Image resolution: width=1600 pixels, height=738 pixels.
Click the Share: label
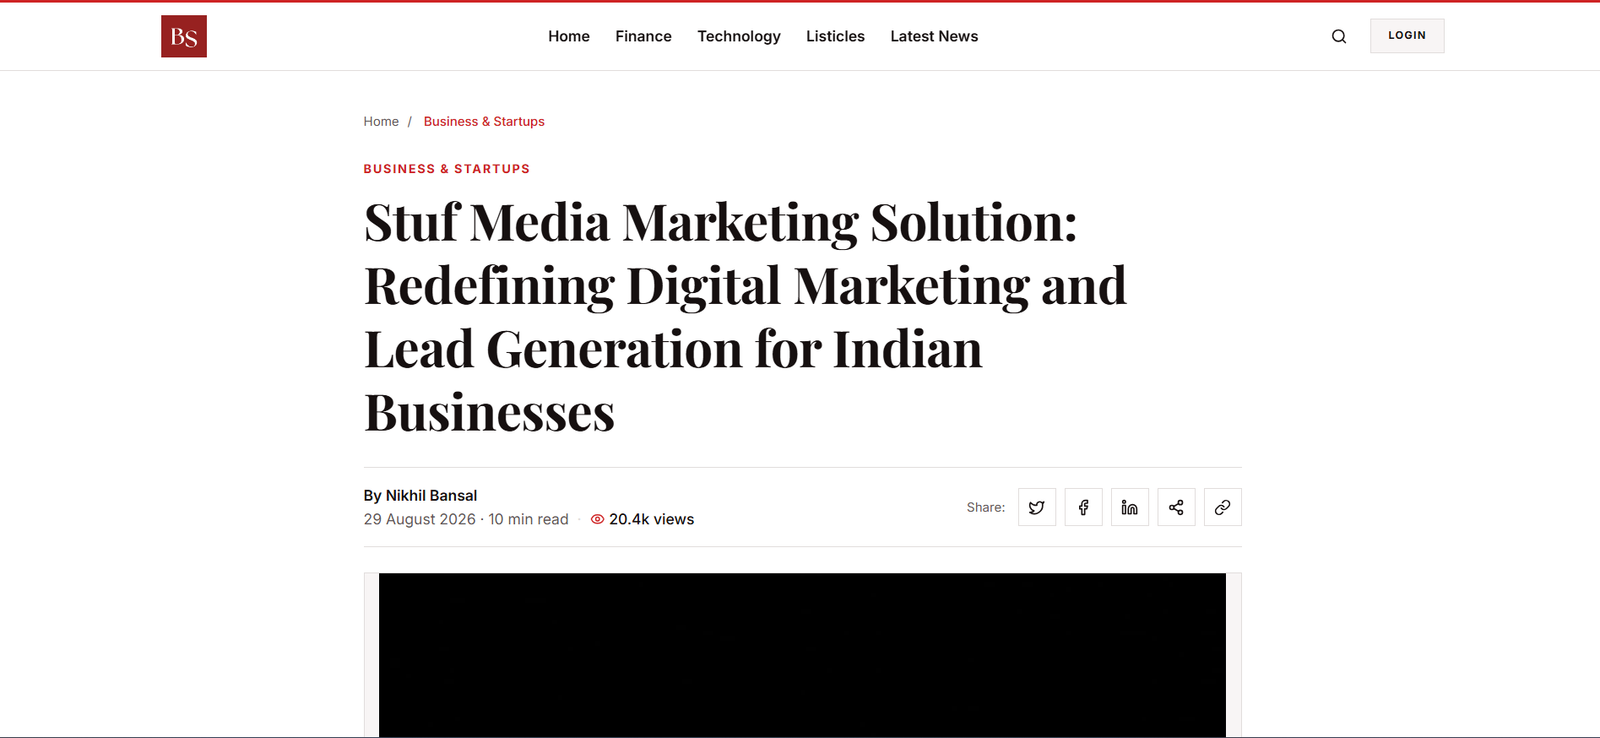pos(986,507)
